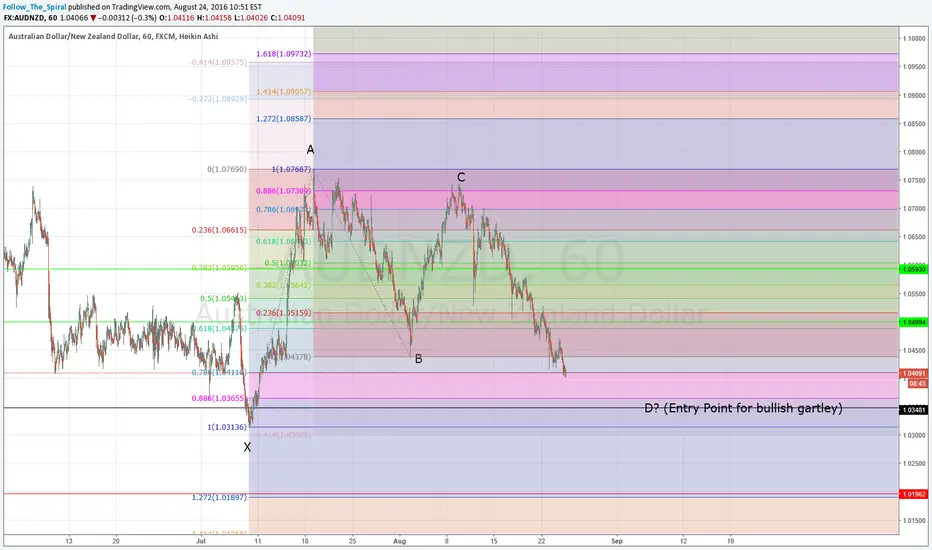Image resolution: width=932 pixels, height=550 pixels.
Task: Click the 19 date on the time axis
Action: point(731,541)
